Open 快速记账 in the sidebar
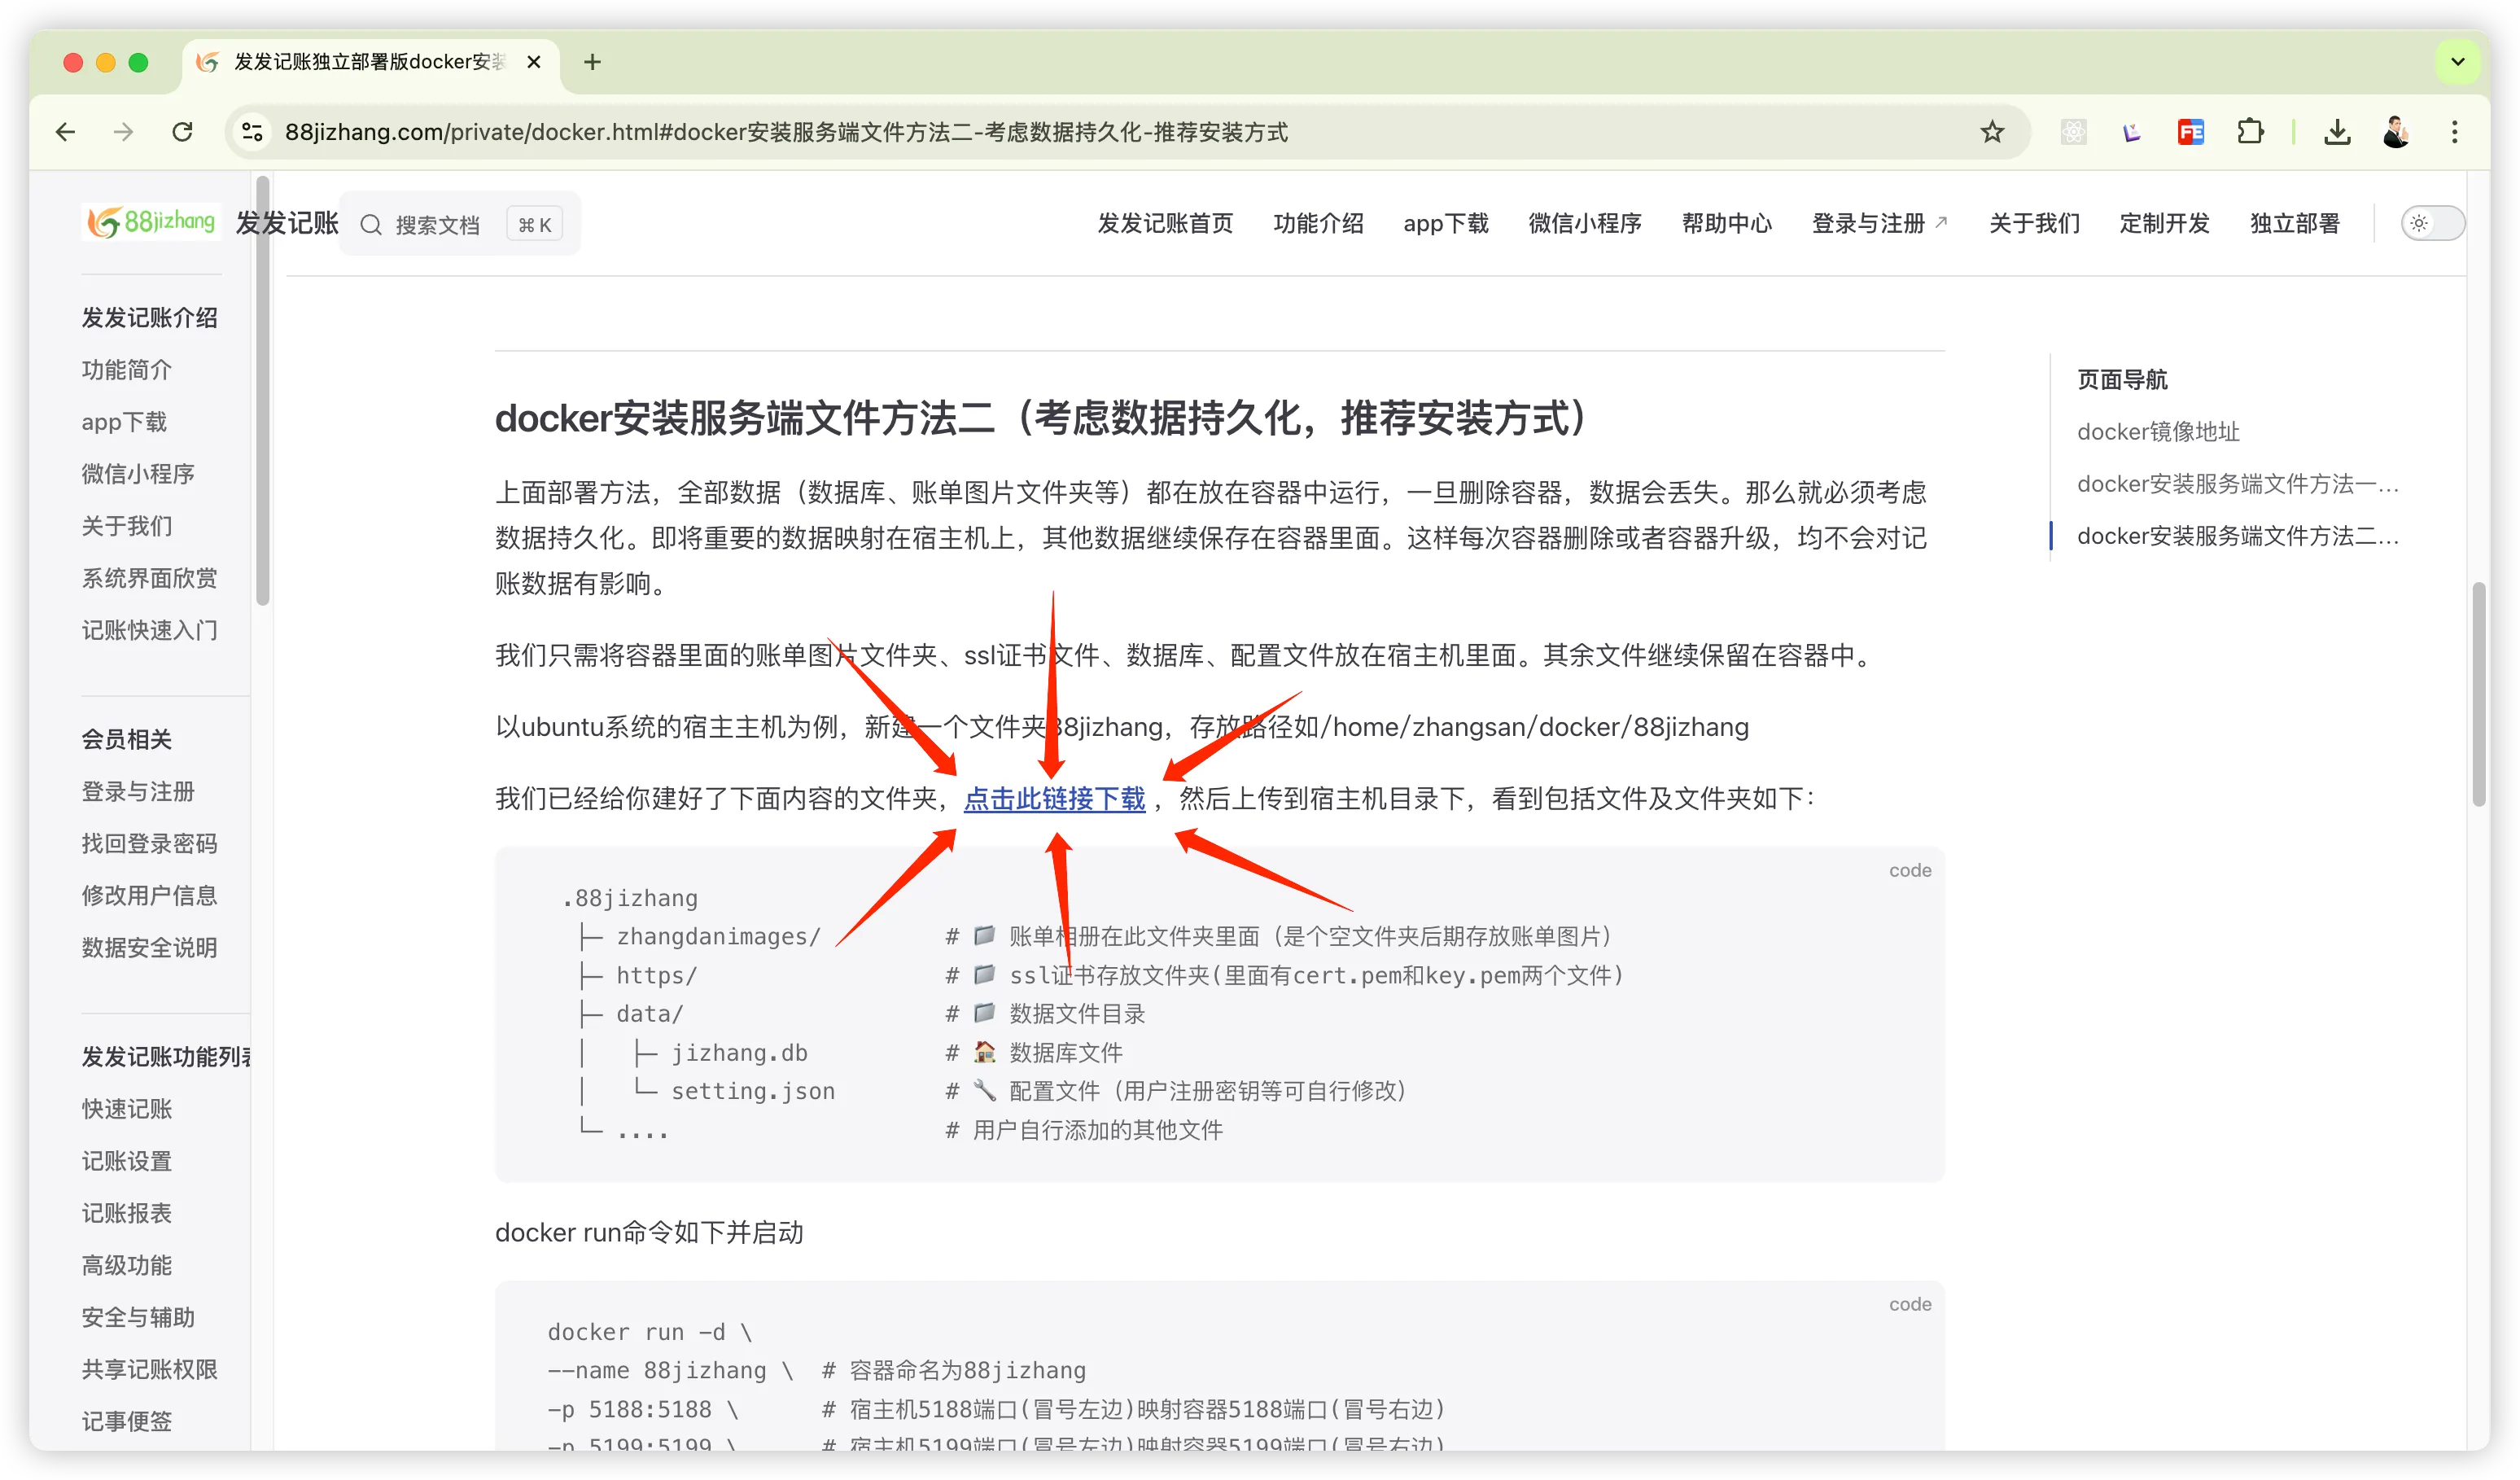This screenshot has height=1480, width=2520. tap(127, 1109)
